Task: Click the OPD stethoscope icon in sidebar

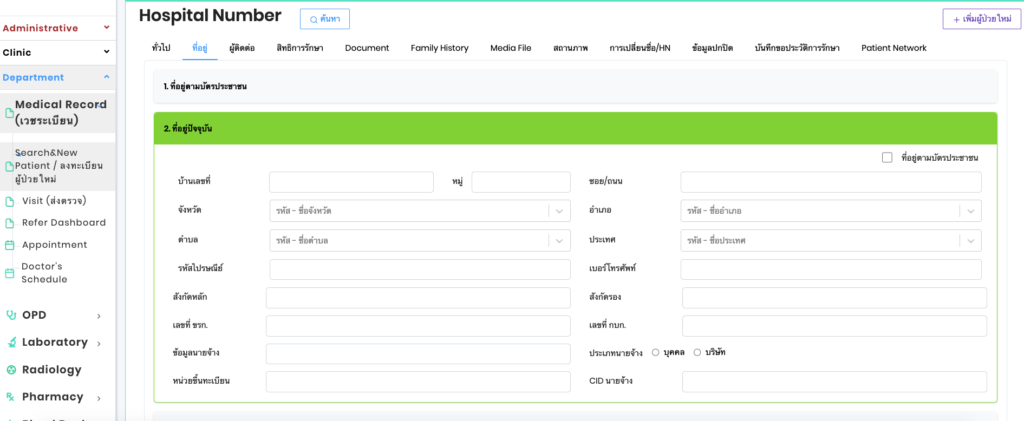Action: click(11, 315)
